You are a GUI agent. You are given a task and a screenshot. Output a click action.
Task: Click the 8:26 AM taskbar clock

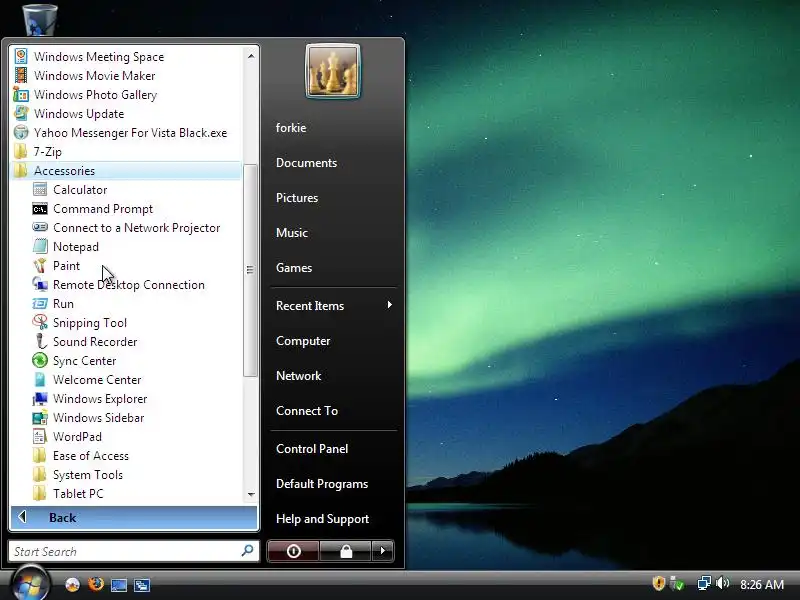[762, 584]
